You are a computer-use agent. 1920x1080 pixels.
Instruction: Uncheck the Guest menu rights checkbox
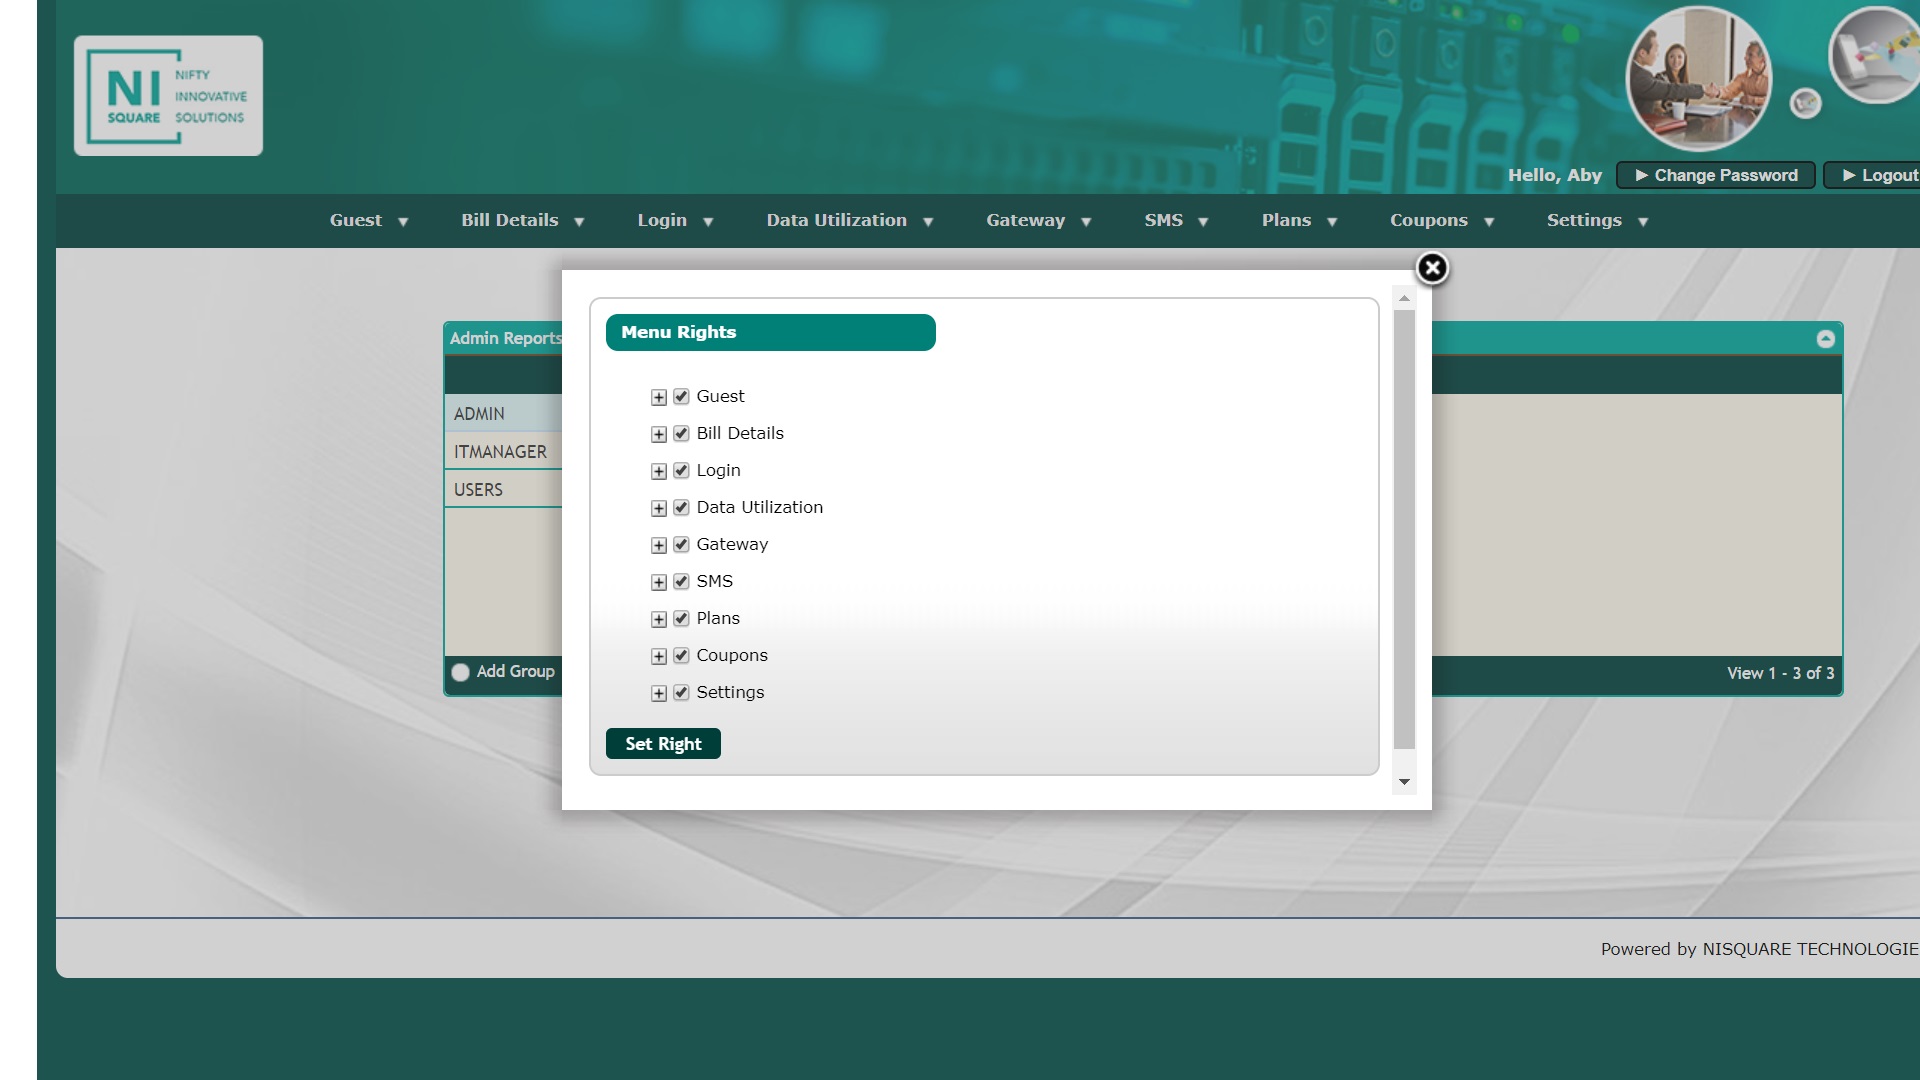point(681,397)
